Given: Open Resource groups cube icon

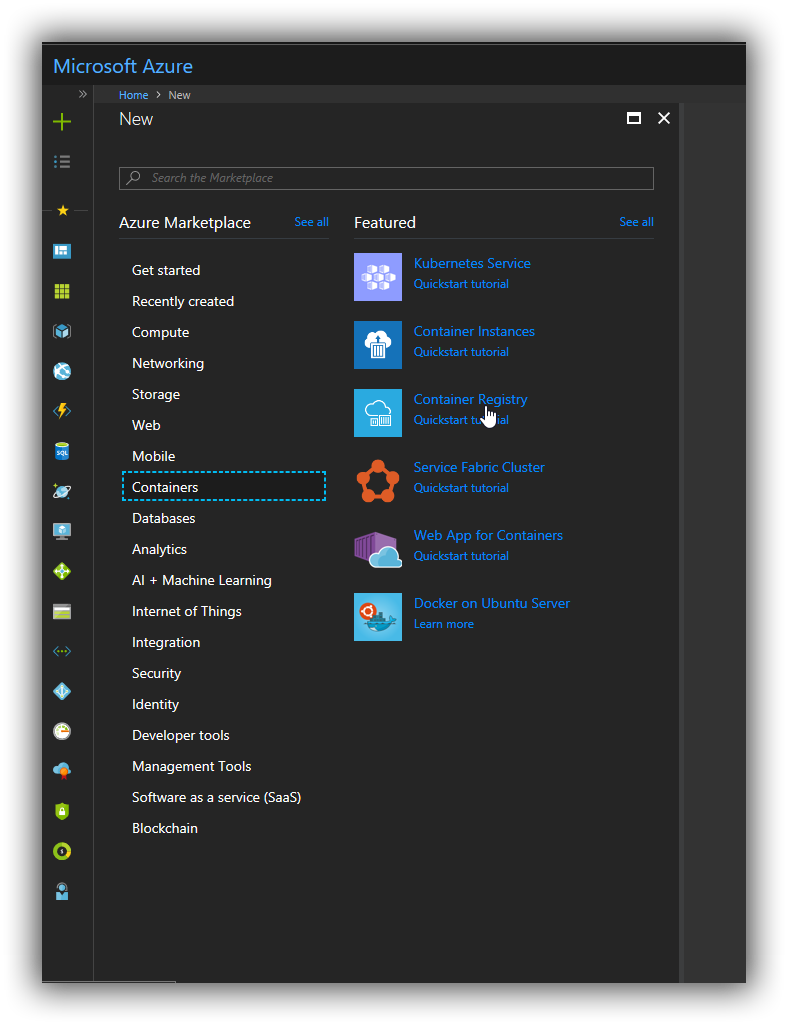Looking at the screenshot, I should click(62, 331).
